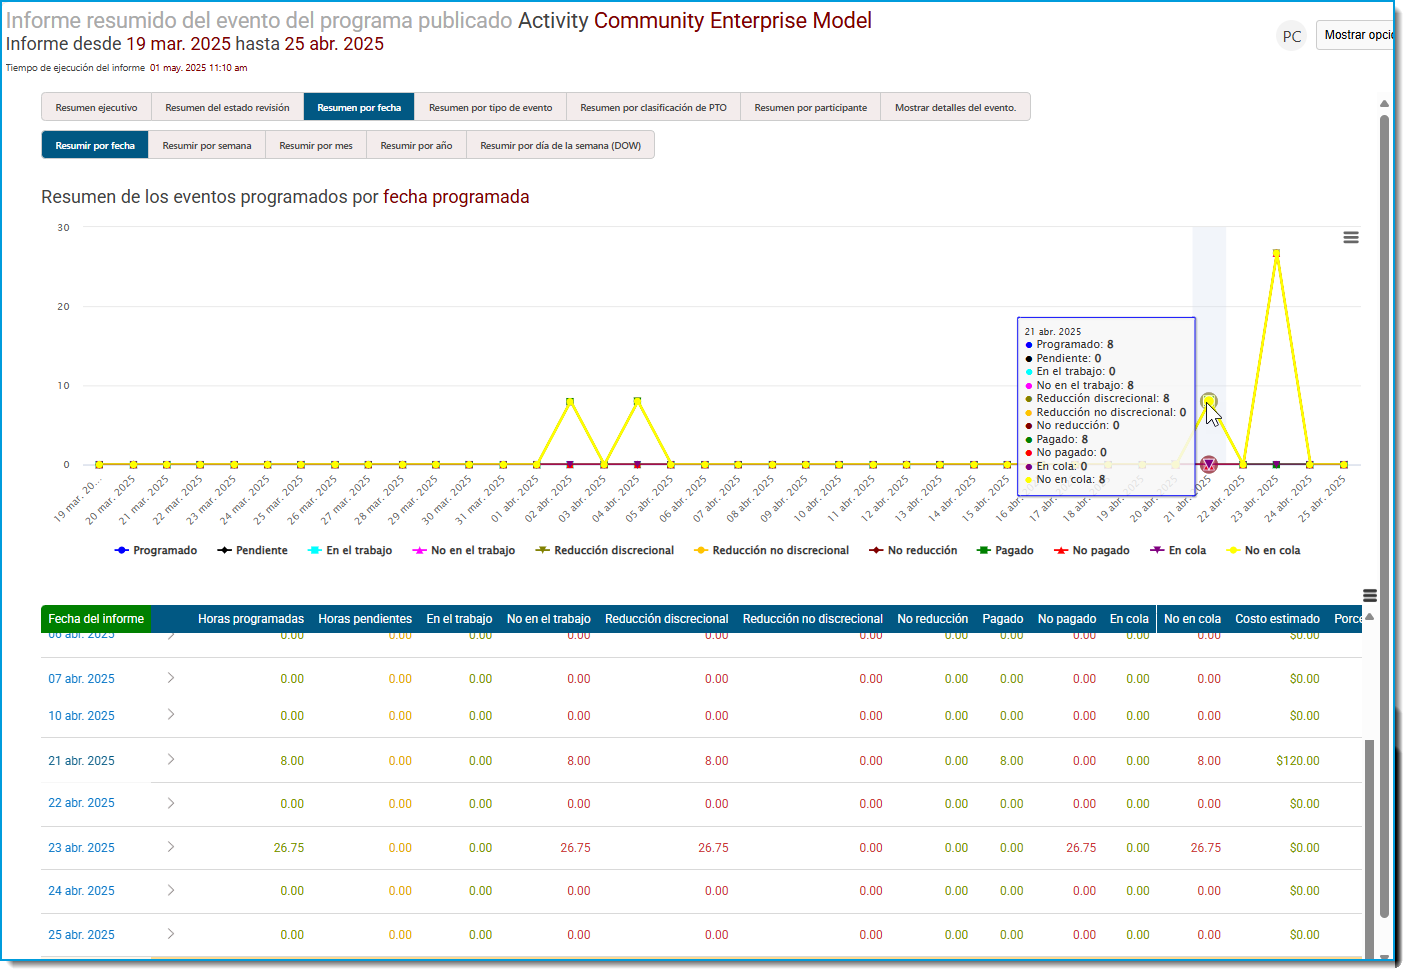1409x975 pixels.
Task: Click the $120.00 cost cell
Action: click(1297, 761)
